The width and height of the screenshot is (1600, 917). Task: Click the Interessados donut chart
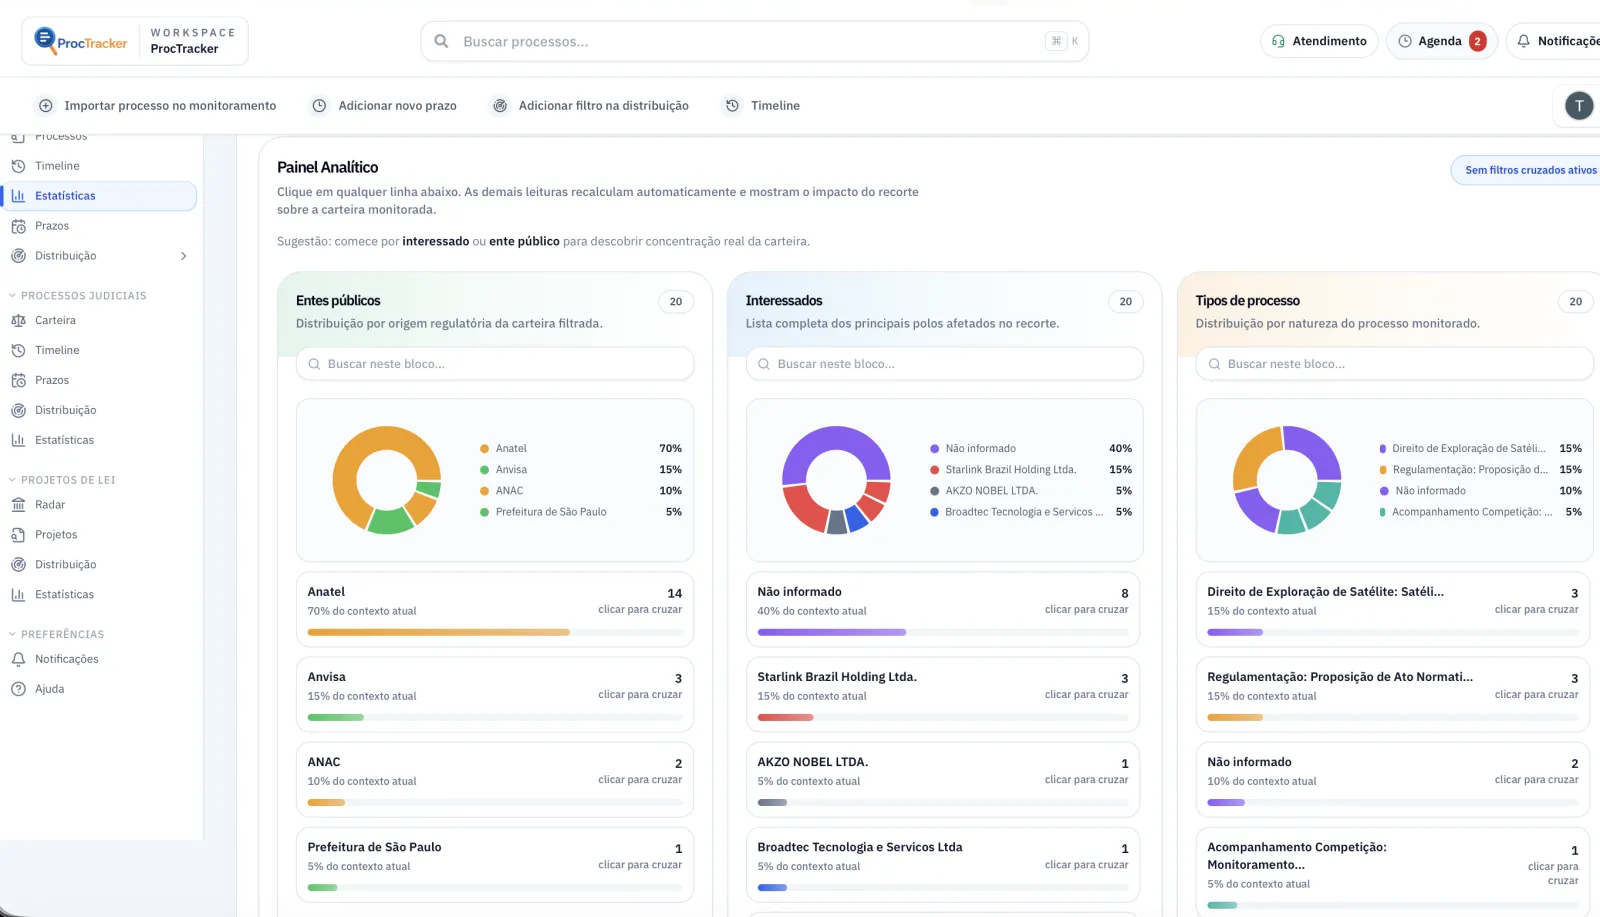click(836, 480)
